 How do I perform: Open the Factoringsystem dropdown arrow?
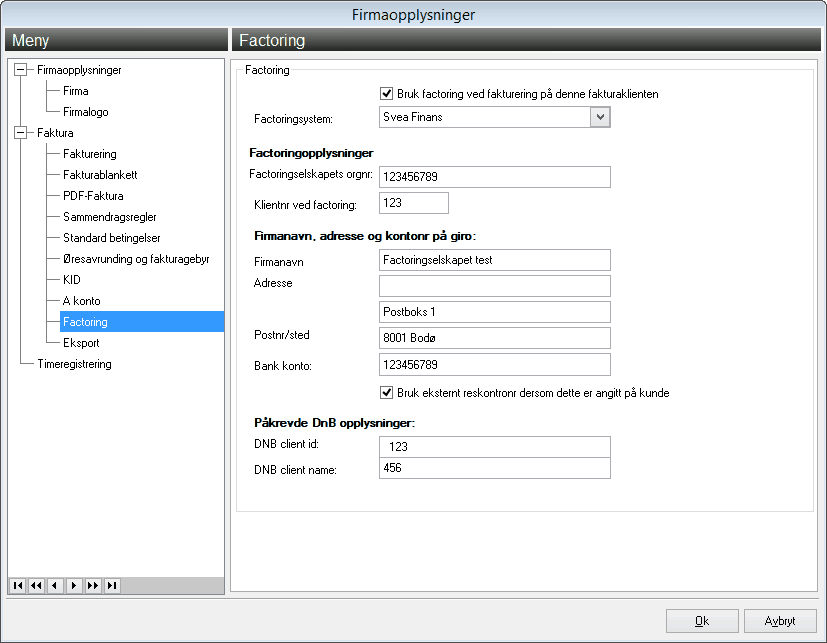coord(600,117)
